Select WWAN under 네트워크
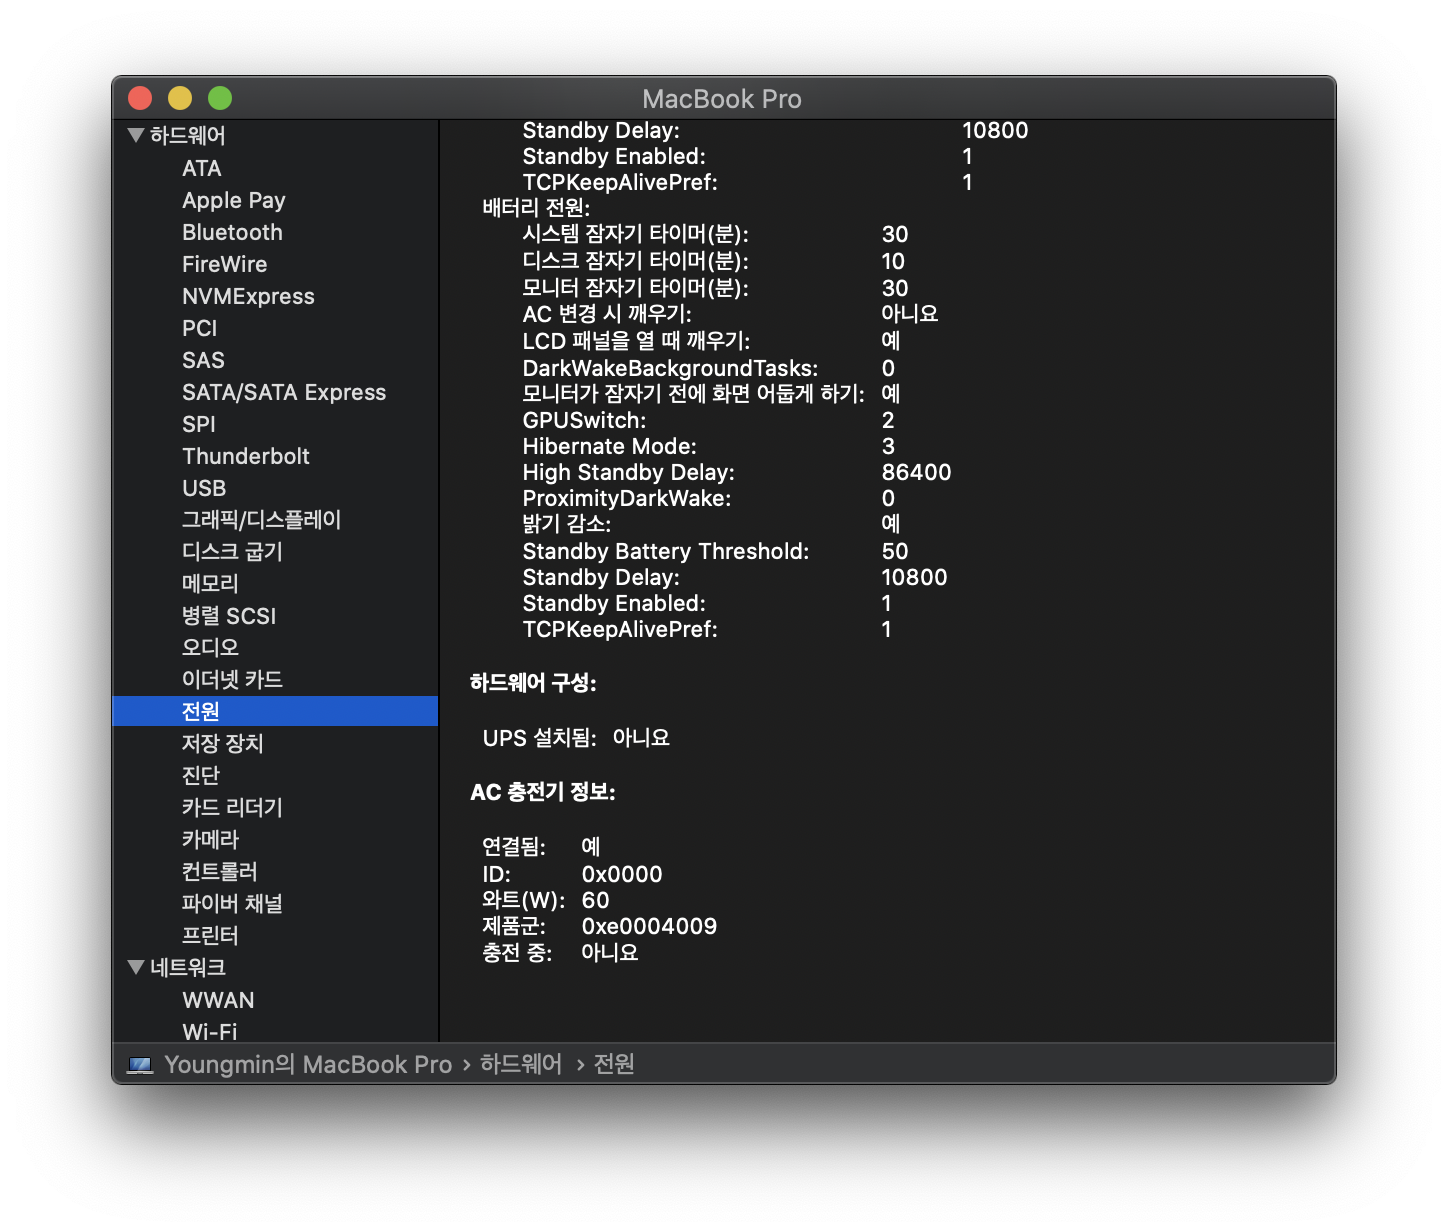 [x=218, y=1000]
